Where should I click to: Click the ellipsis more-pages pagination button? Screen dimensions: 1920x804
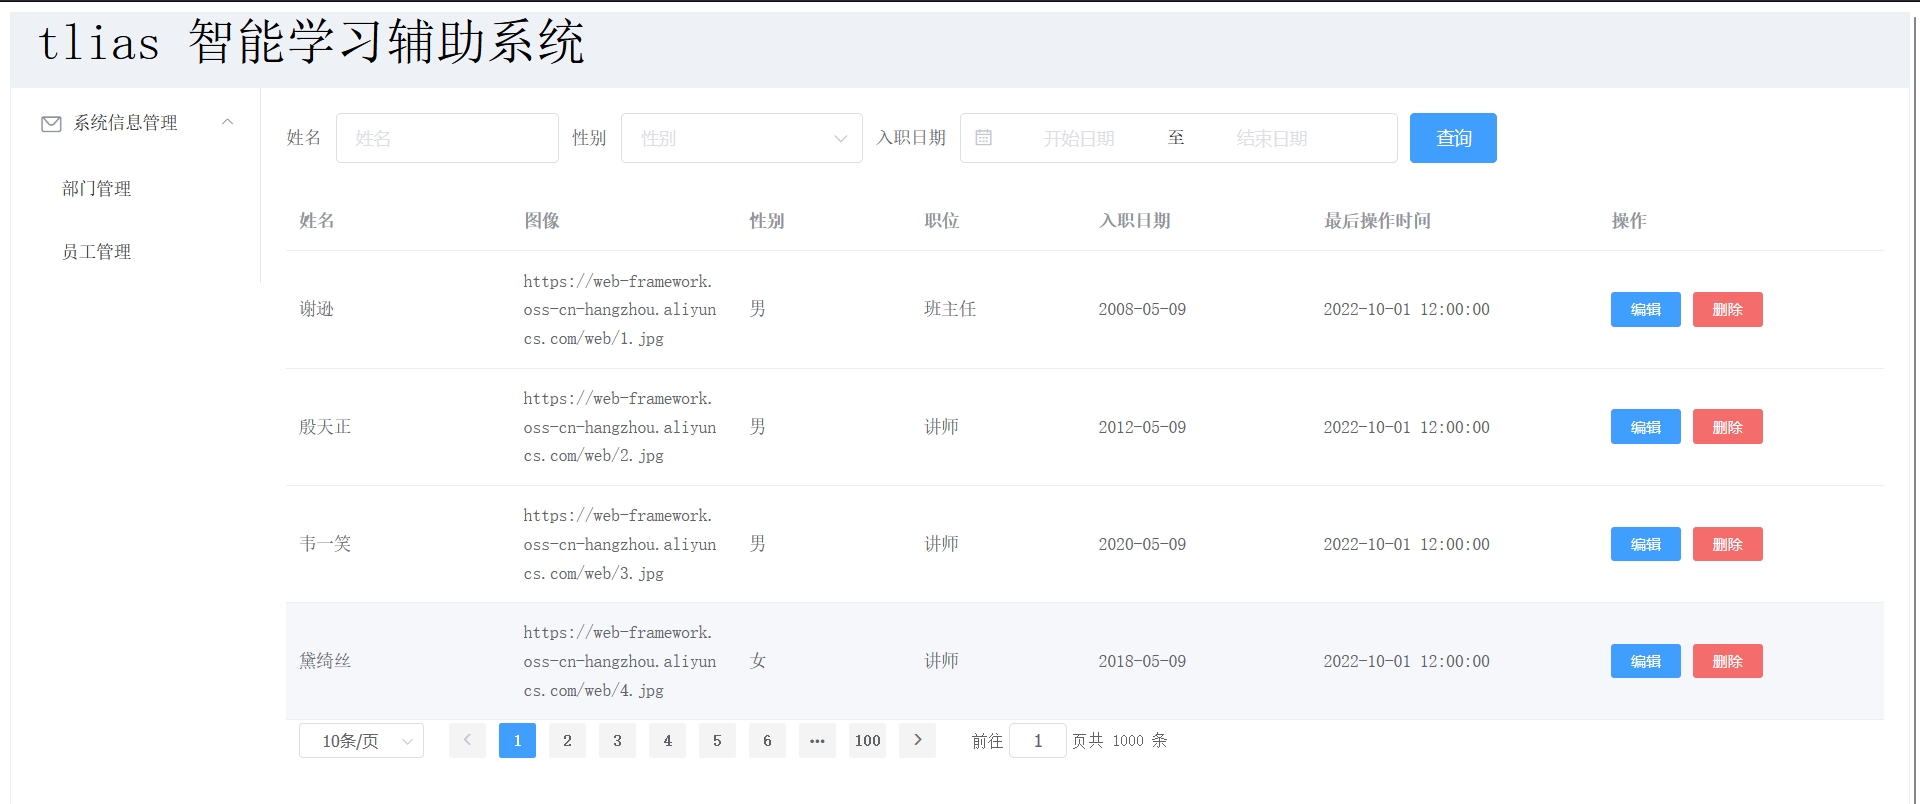pyautogui.click(x=817, y=741)
